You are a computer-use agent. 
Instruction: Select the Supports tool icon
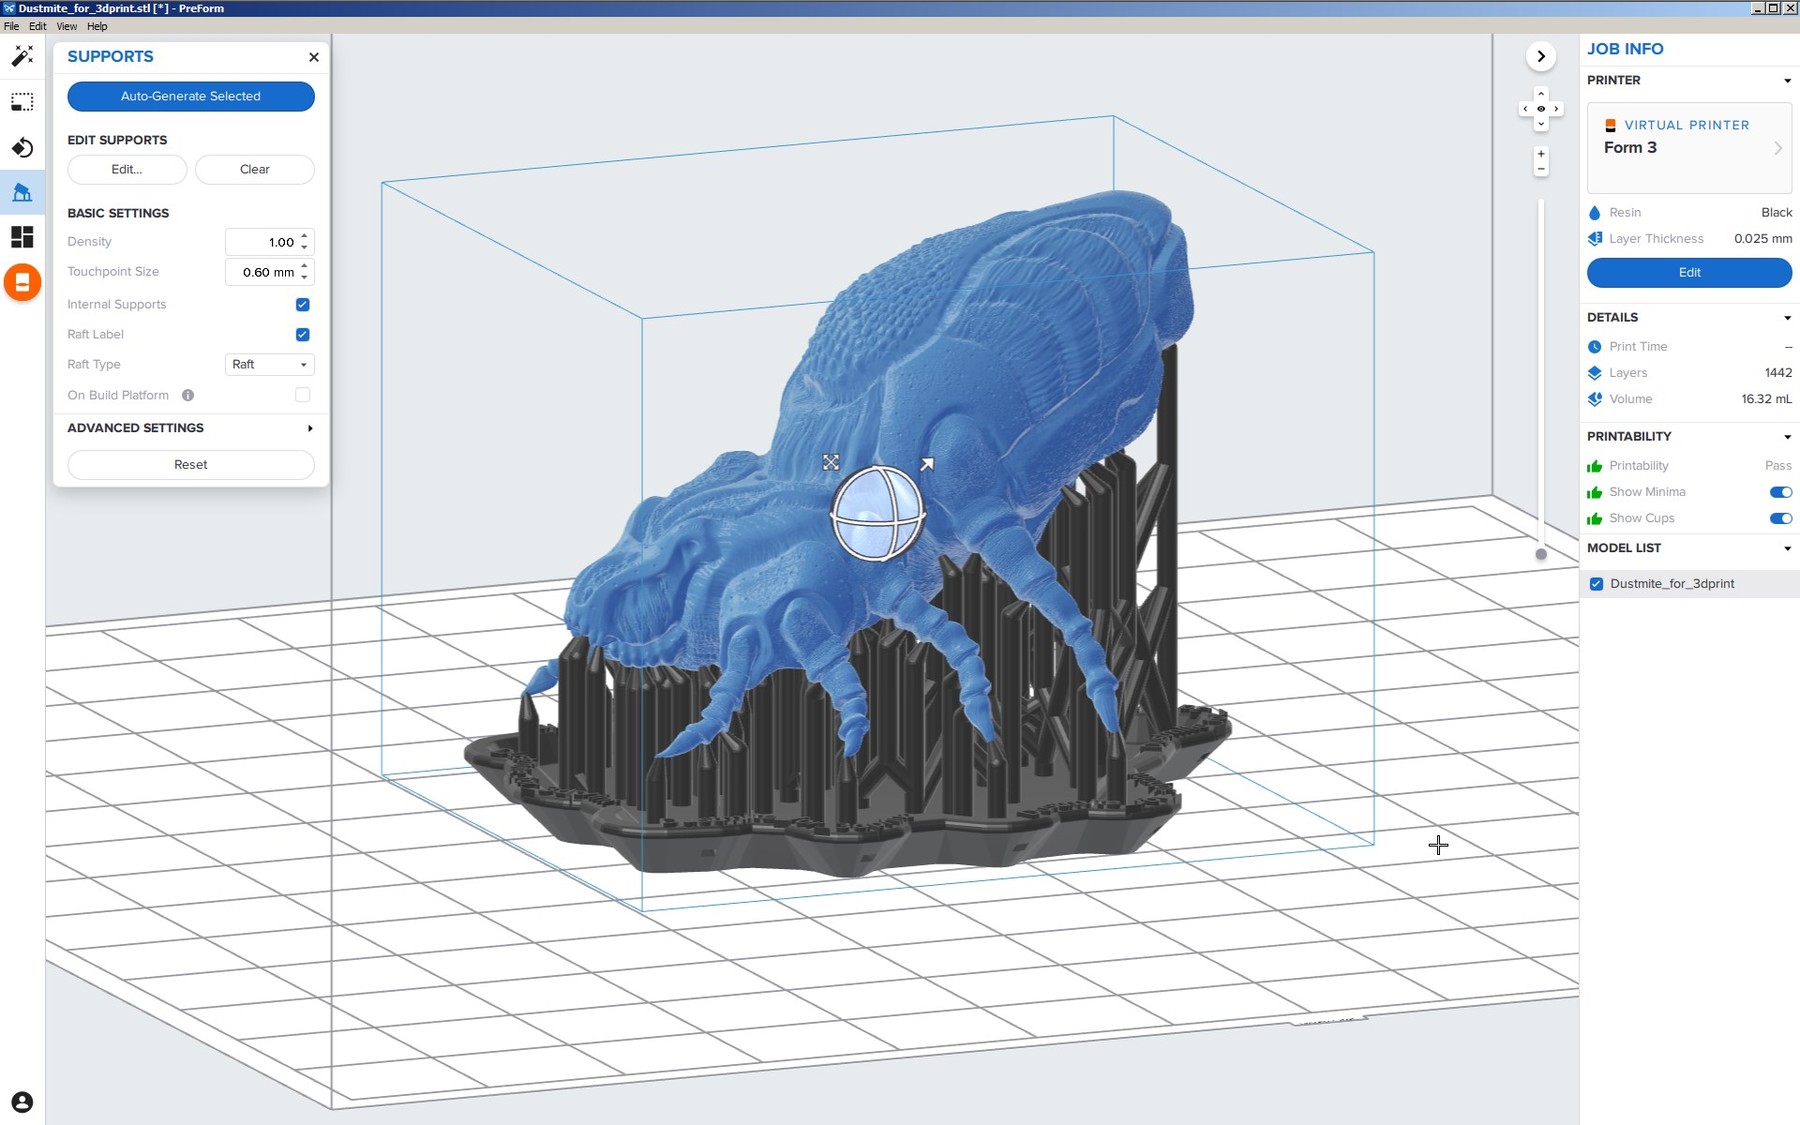[22, 193]
